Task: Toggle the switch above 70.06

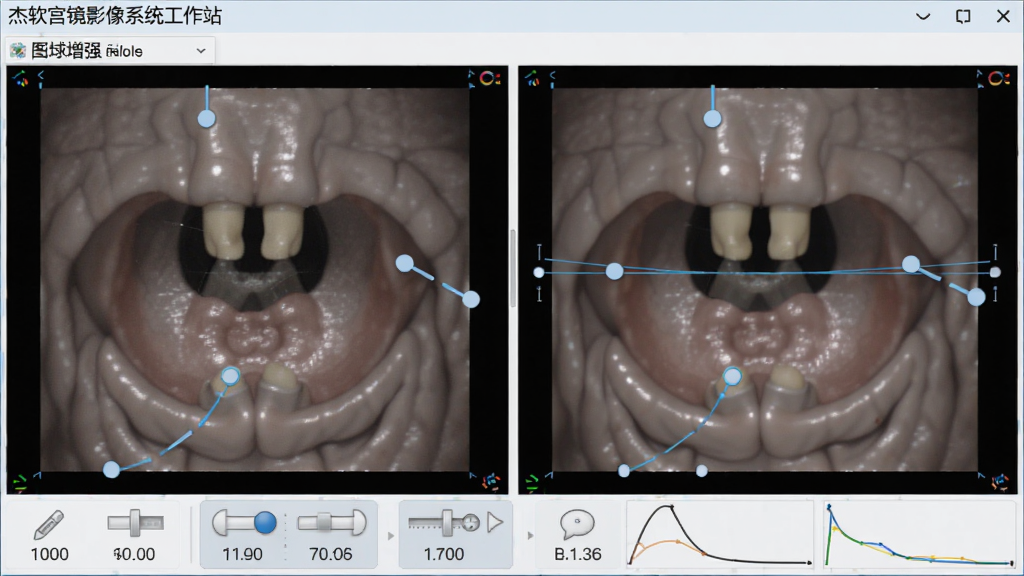Action: coord(332,522)
